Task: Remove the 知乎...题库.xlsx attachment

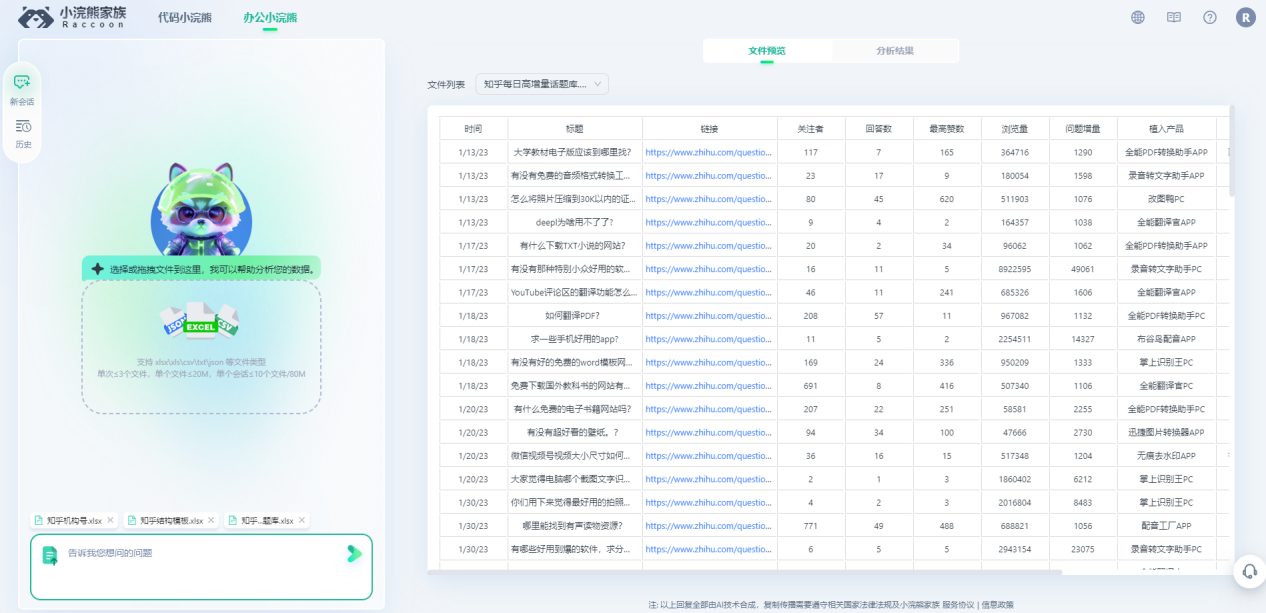Action: click(303, 520)
